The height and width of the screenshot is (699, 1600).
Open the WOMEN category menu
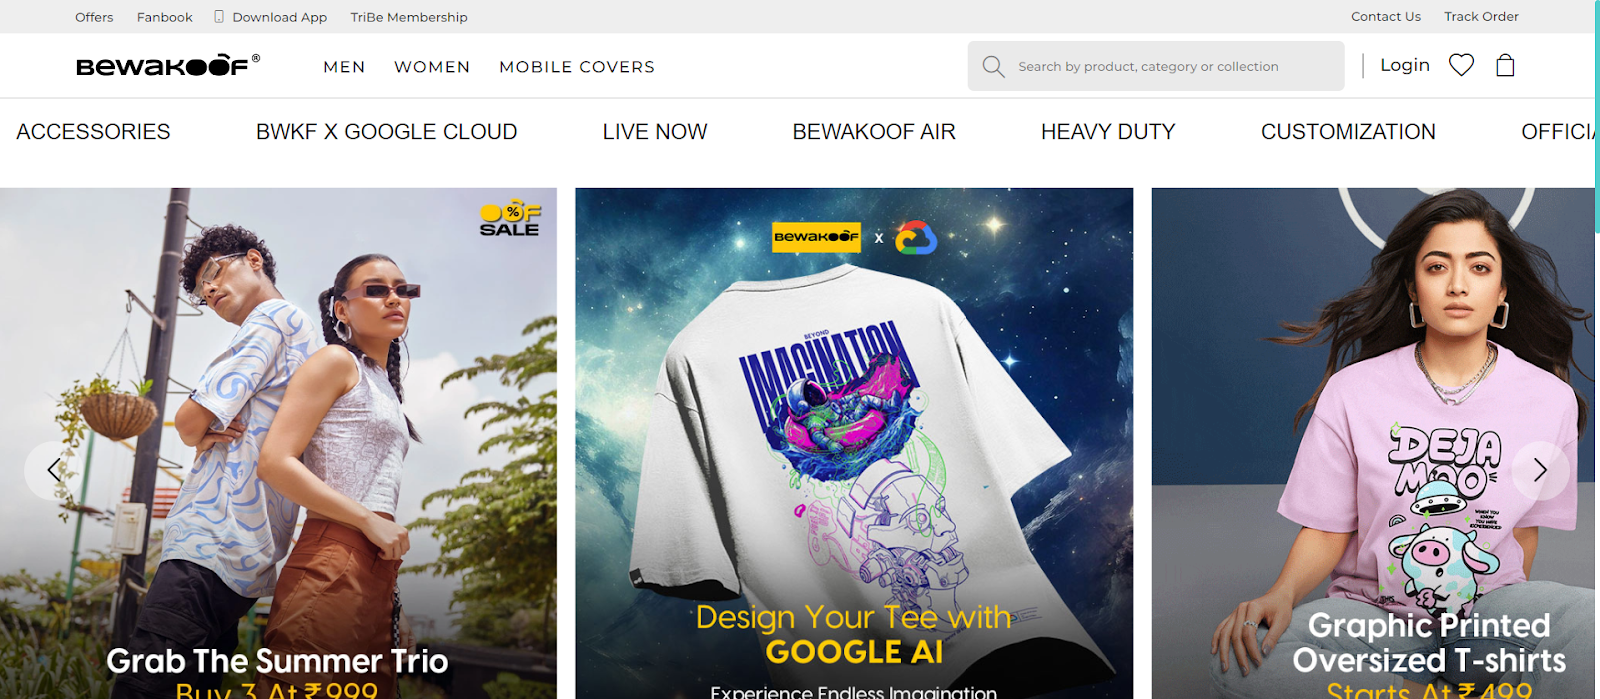pyautogui.click(x=432, y=67)
